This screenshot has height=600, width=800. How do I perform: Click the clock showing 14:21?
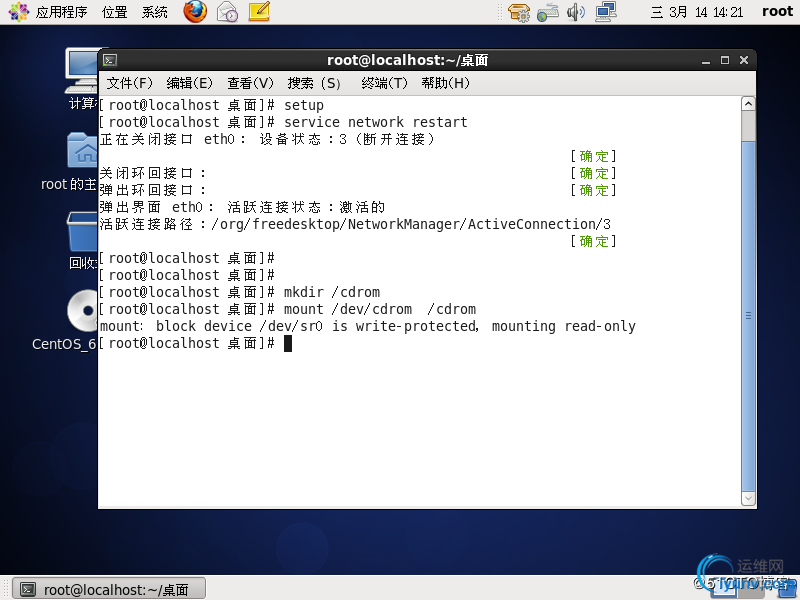(x=696, y=12)
